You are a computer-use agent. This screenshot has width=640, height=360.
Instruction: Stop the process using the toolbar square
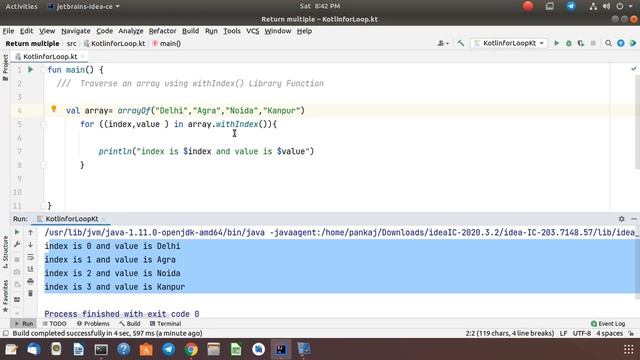click(x=593, y=43)
